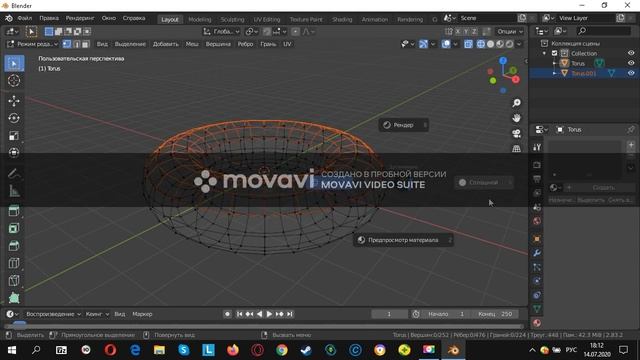Image resolution: width=640 pixels, height=360 pixels.
Task: Expand the Torus.001 outliner item
Action: click(x=554, y=73)
